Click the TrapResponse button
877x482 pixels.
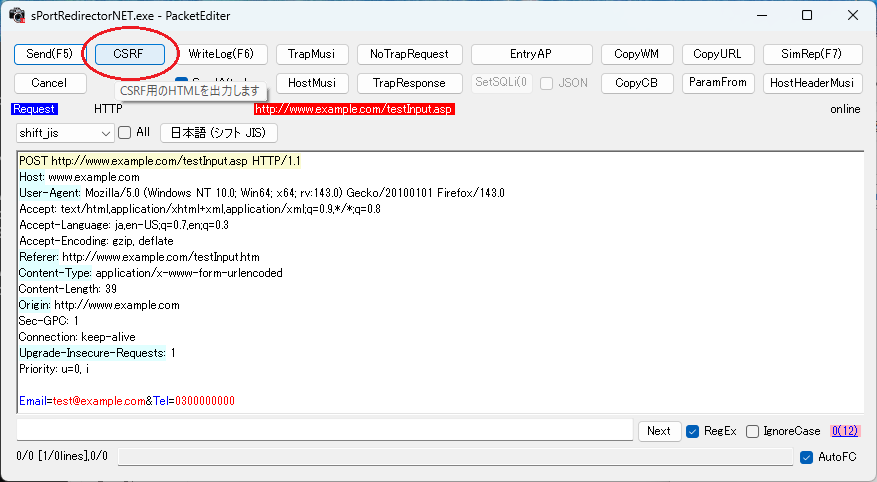coord(409,83)
